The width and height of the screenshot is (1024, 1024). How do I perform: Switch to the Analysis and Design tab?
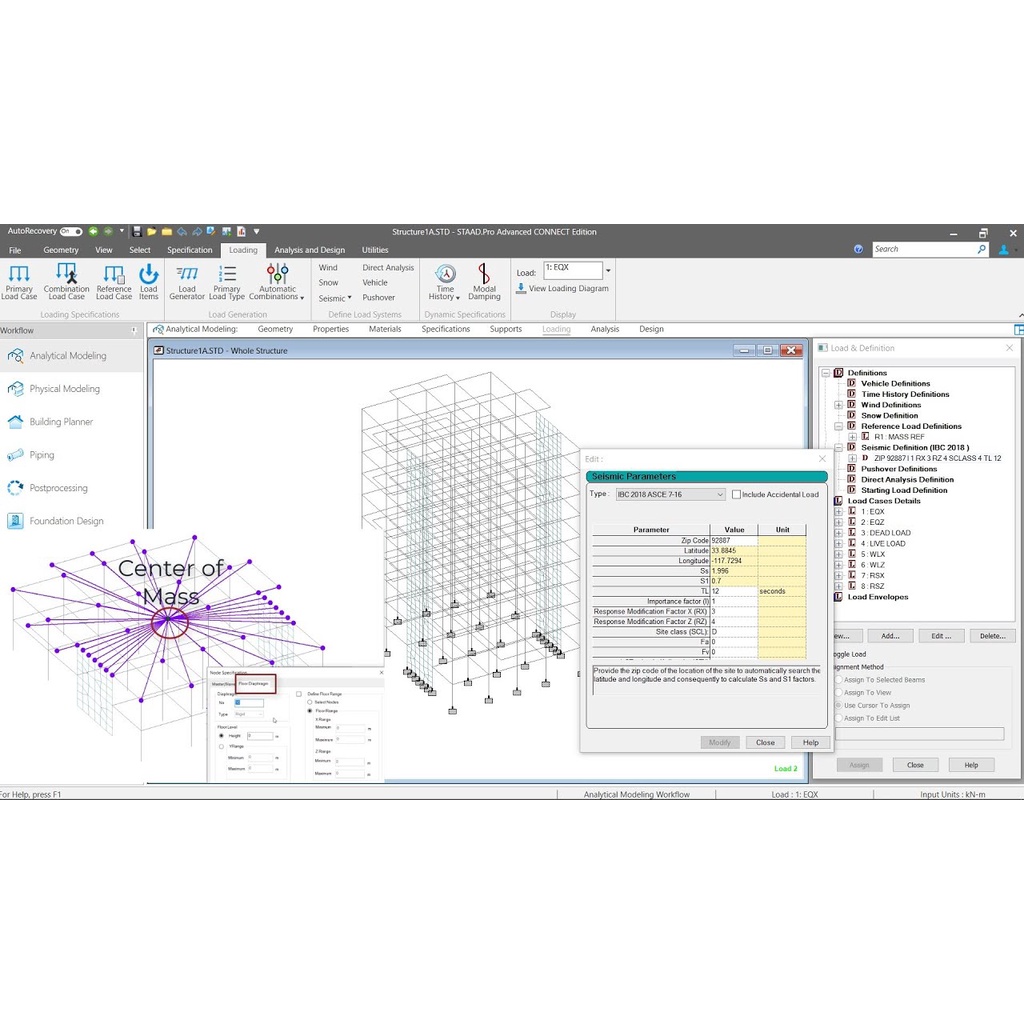309,250
